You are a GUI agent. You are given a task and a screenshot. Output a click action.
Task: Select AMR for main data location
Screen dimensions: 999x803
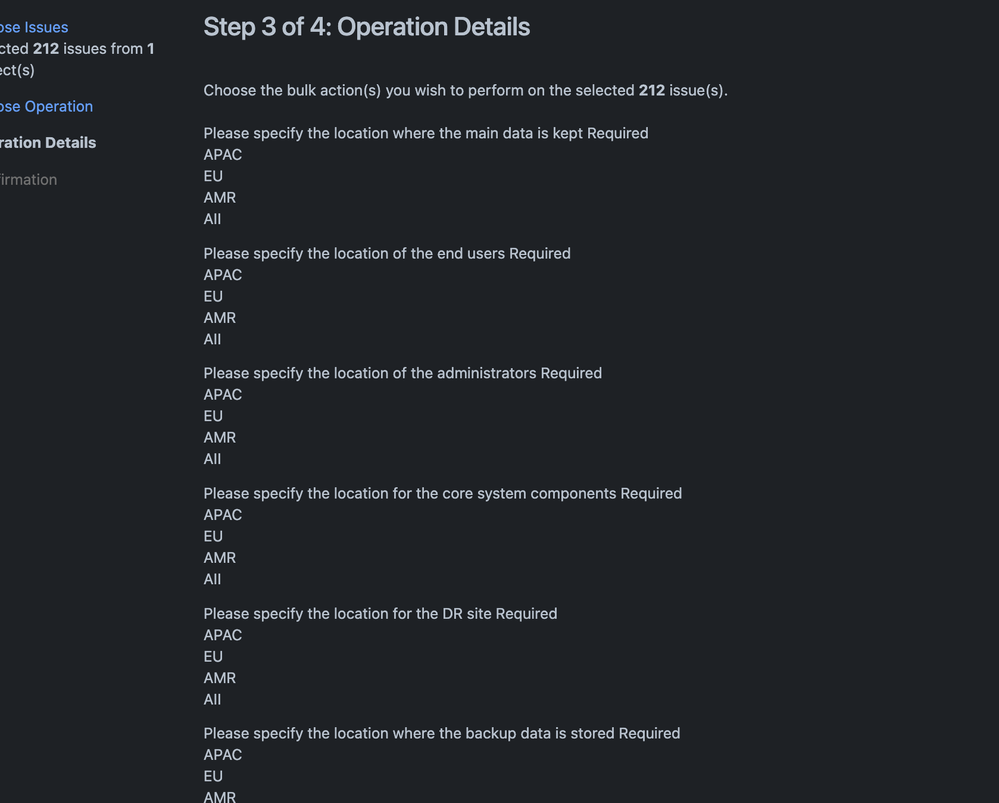tap(219, 197)
